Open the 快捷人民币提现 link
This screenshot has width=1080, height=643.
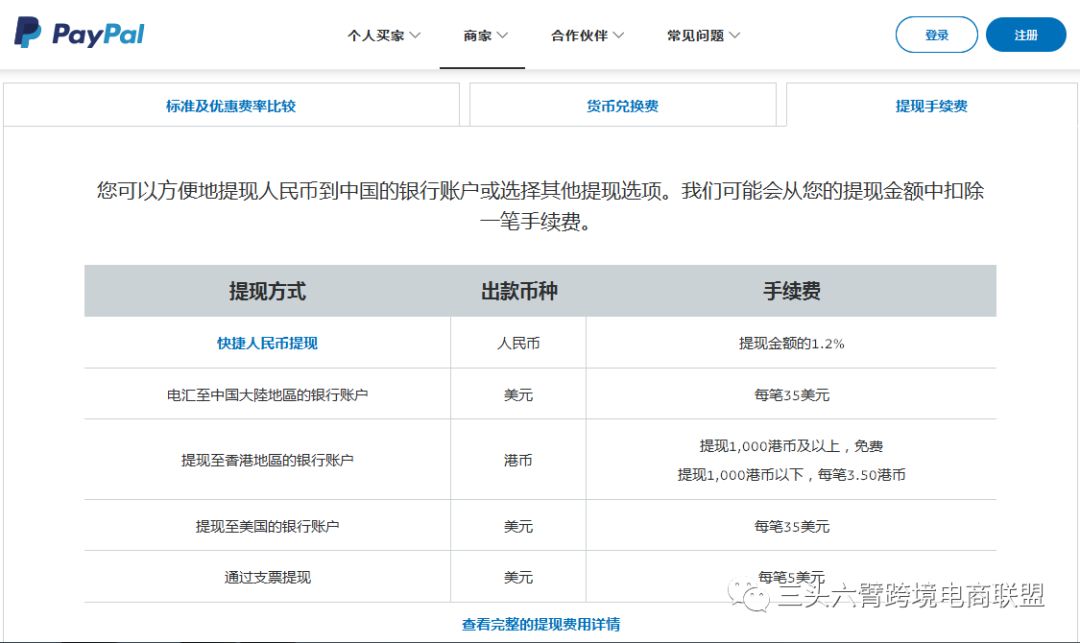pos(267,343)
